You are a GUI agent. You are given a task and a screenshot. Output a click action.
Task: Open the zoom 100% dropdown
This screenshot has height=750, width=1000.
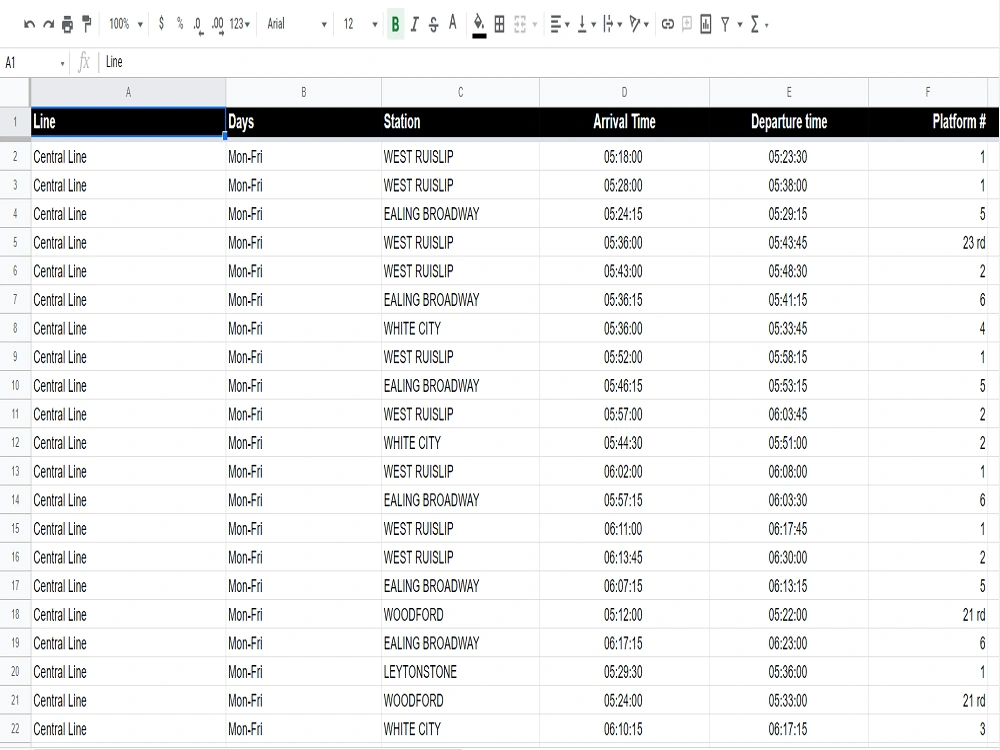click(x=126, y=24)
